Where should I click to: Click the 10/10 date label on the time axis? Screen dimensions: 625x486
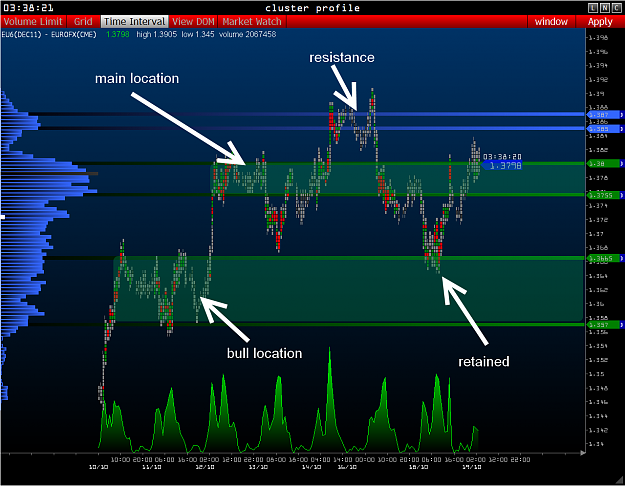(98, 466)
